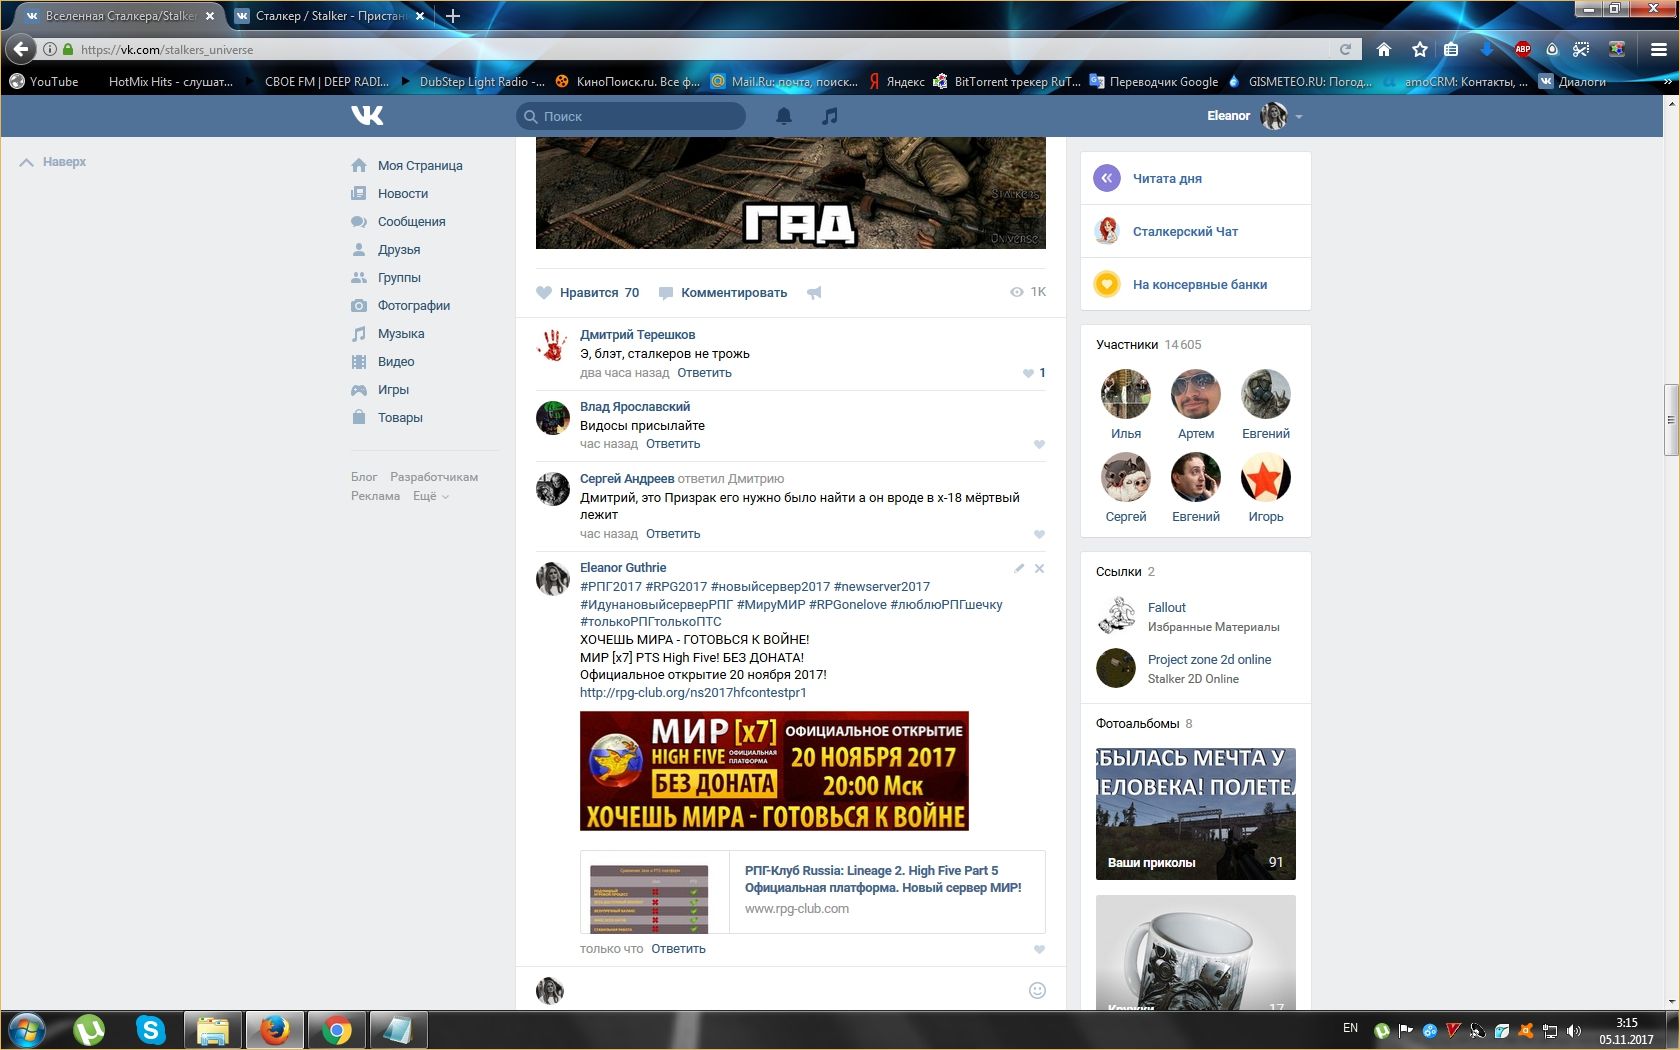The height and width of the screenshot is (1050, 1680).
Task: Open the Firefox hamburger menu
Action: pos(1658,49)
